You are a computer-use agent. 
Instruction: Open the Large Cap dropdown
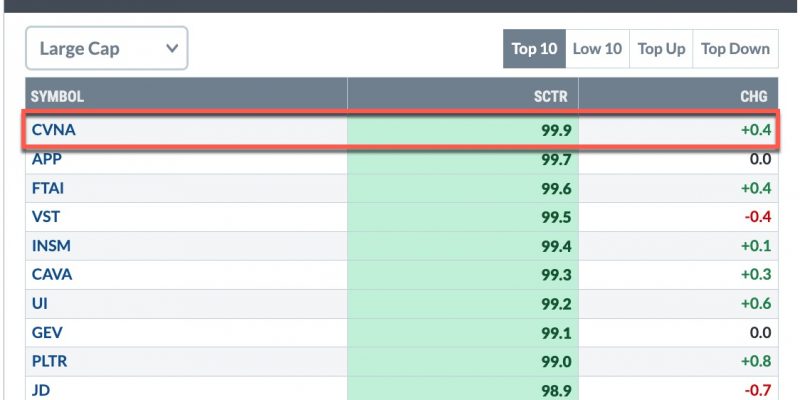(x=107, y=48)
